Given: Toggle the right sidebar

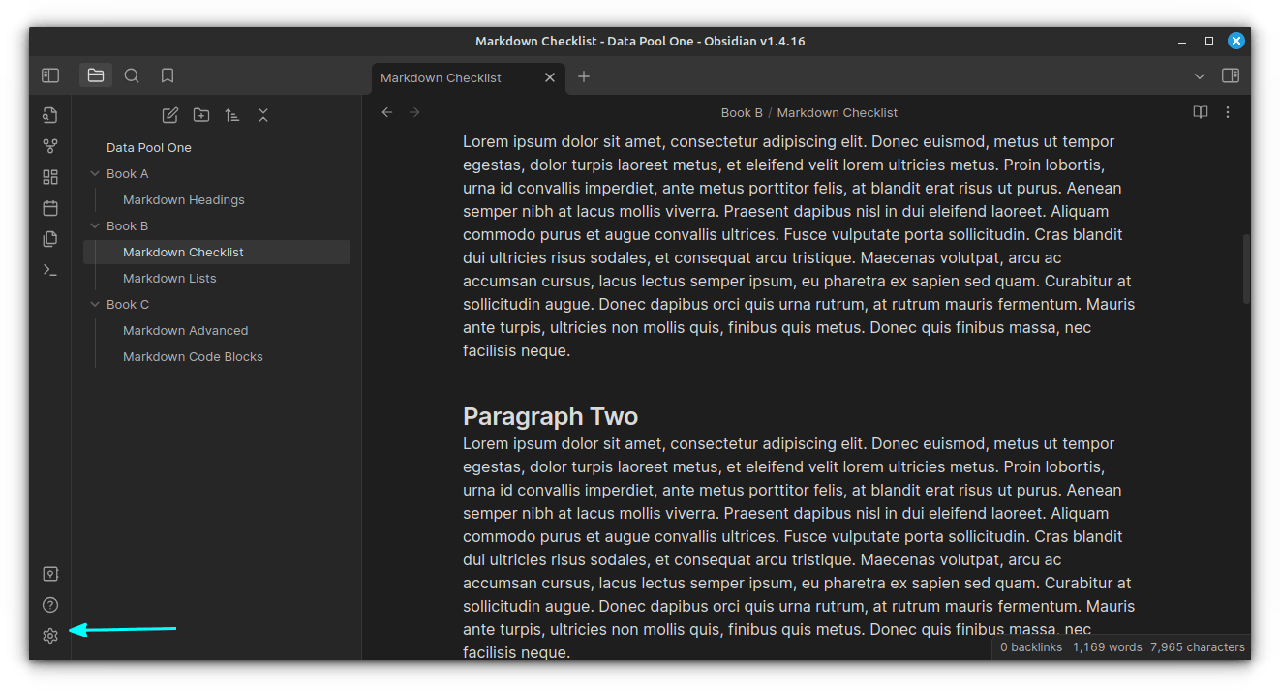Looking at the screenshot, I should (x=1231, y=76).
